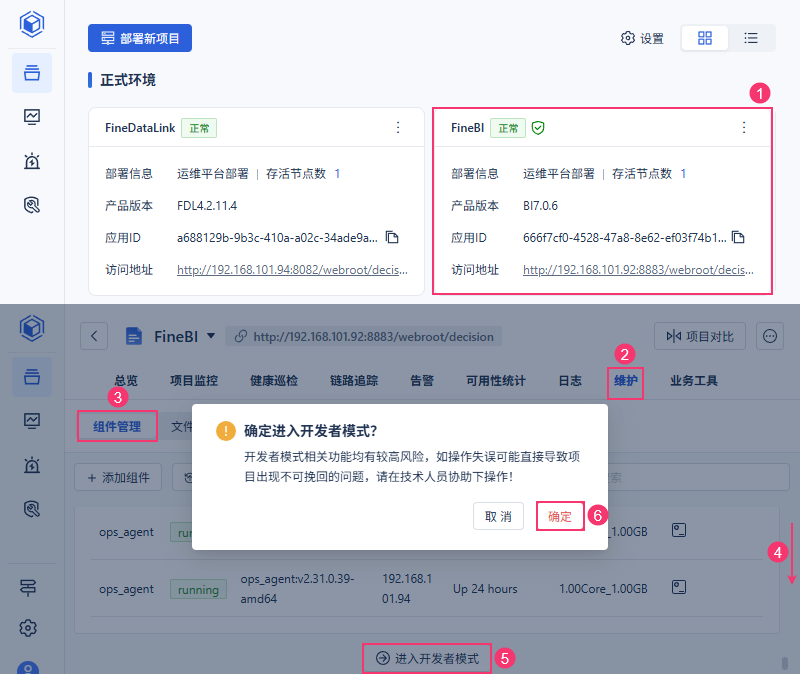Copy the FineBI application ID
The height and width of the screenshot is (674, 800).
point(738,237)
